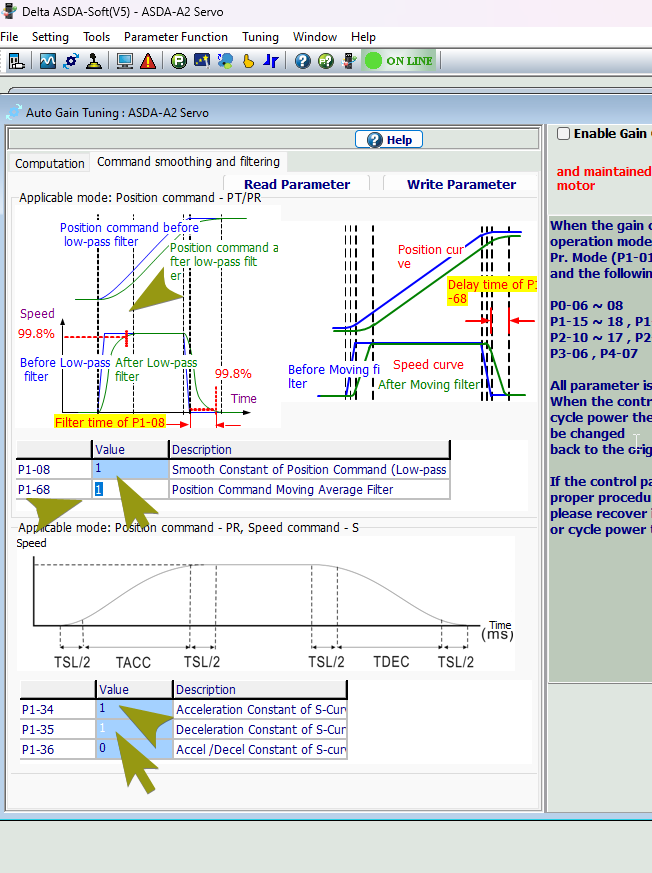Click 'Accel /Decel Constant of S-cur' description

260,749
